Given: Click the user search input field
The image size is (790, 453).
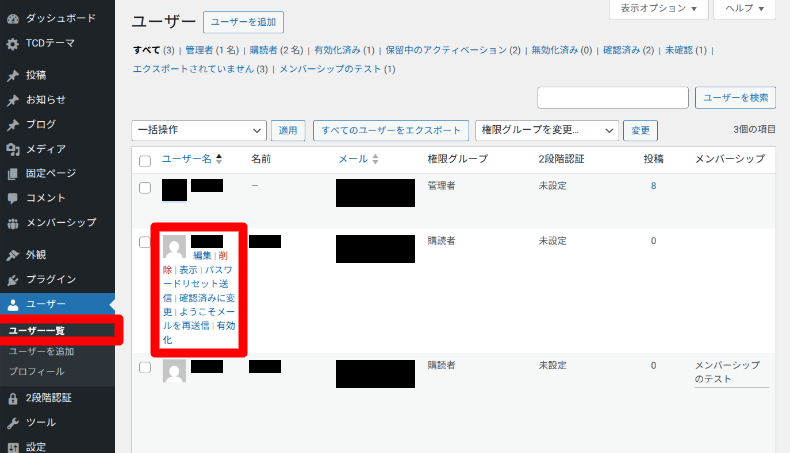Looking at the screenshot, I should [x=613, y=98].
